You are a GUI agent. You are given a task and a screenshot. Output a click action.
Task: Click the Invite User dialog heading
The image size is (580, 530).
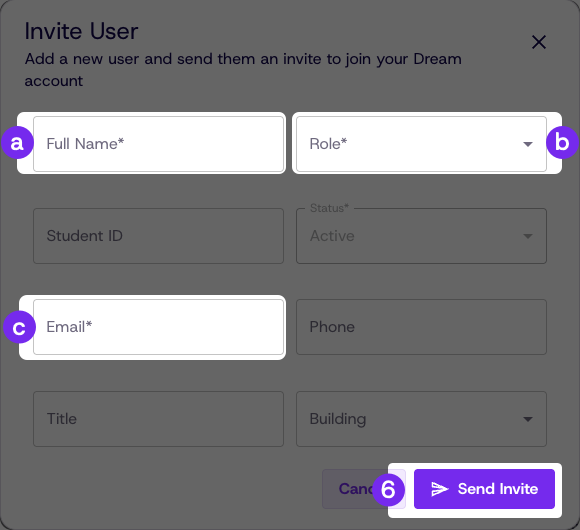coord(81,31)
